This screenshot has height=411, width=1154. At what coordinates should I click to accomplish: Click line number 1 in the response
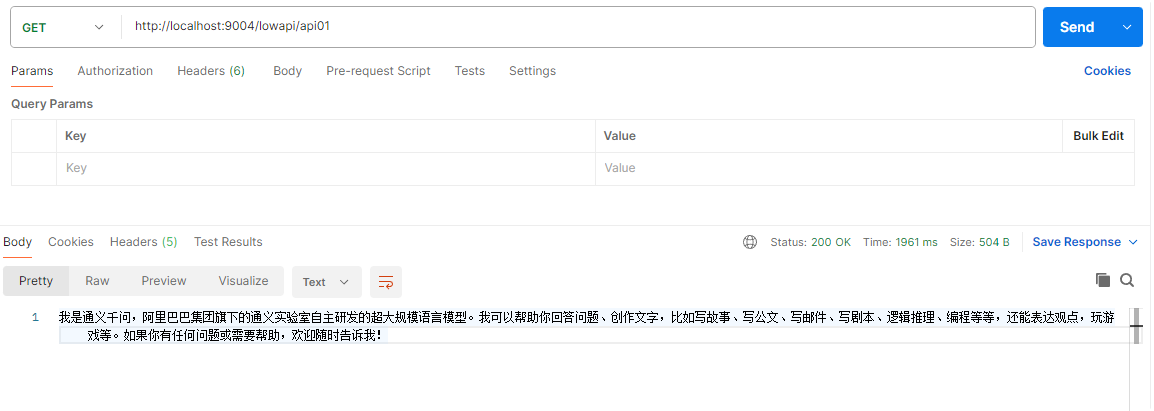(x=35, y=318)
